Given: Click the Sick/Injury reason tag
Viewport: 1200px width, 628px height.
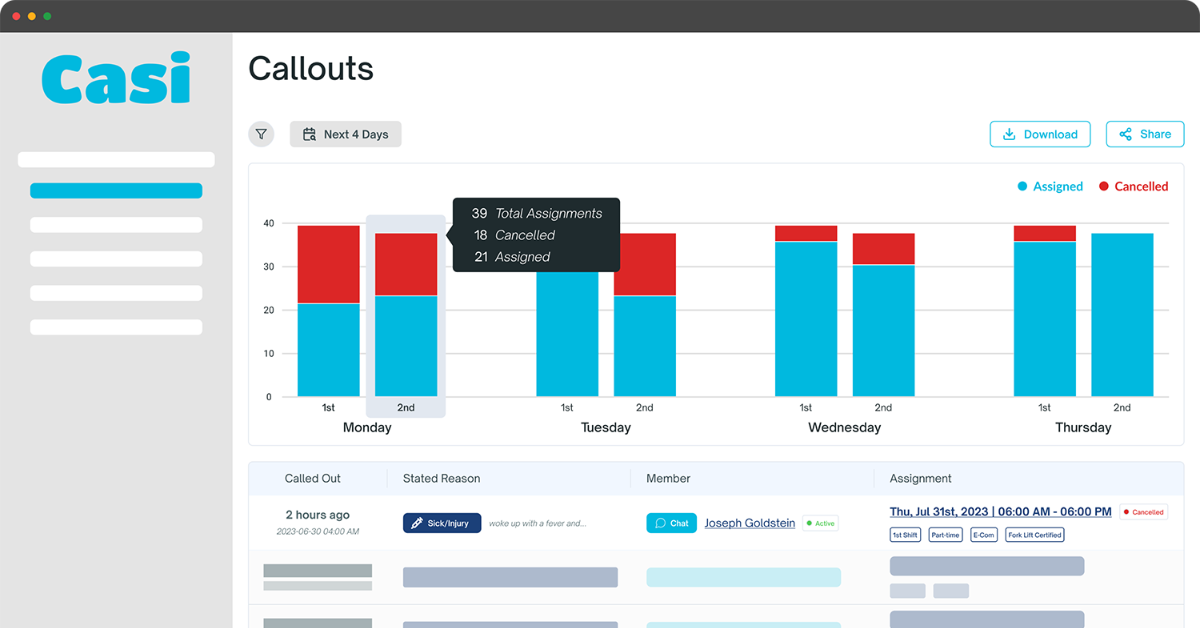Looking at the screenshot, I should point(442,523).
